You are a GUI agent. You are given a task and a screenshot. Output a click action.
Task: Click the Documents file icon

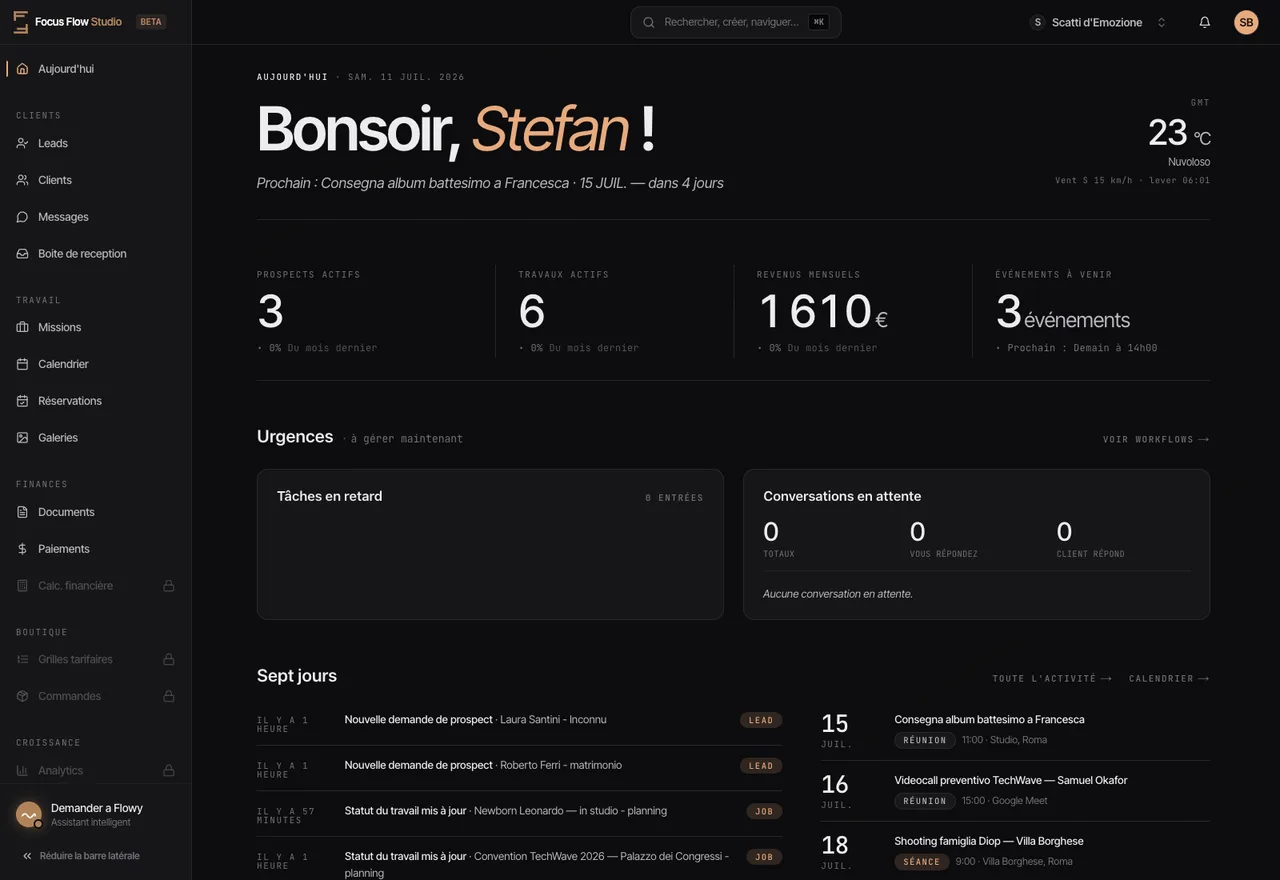click(23, 512)
